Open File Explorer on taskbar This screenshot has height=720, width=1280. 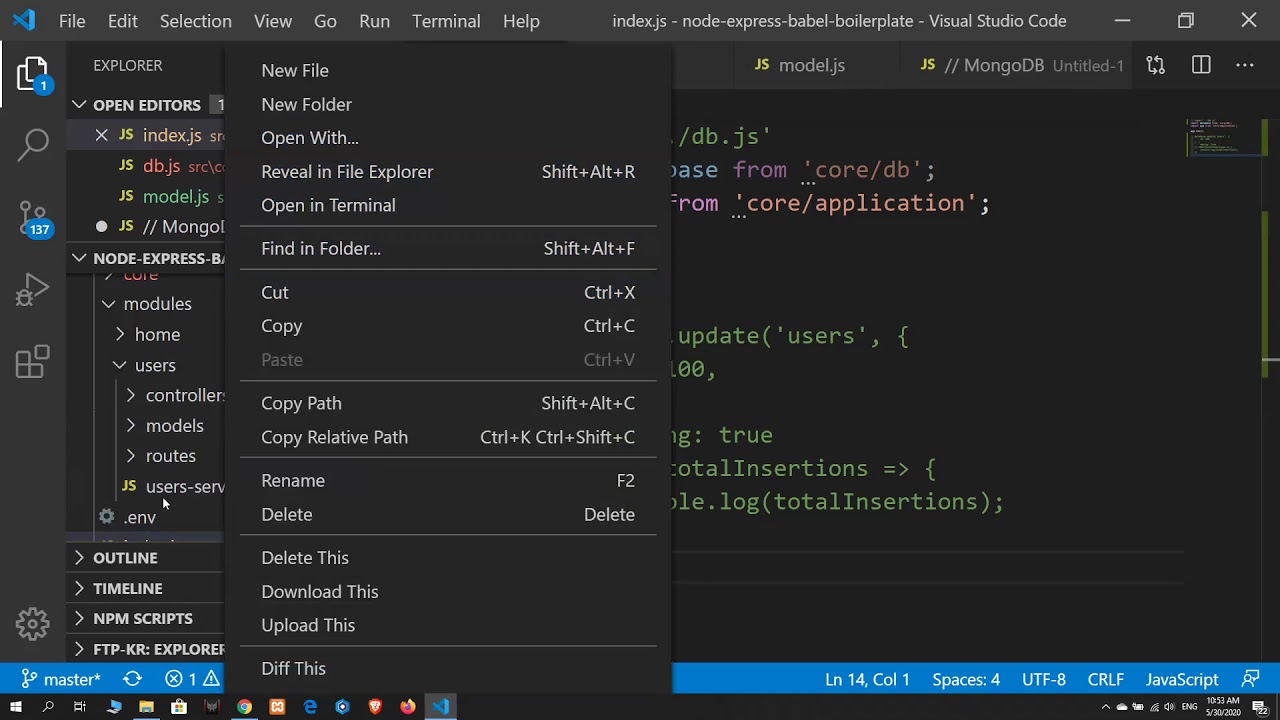pos(146,707)
